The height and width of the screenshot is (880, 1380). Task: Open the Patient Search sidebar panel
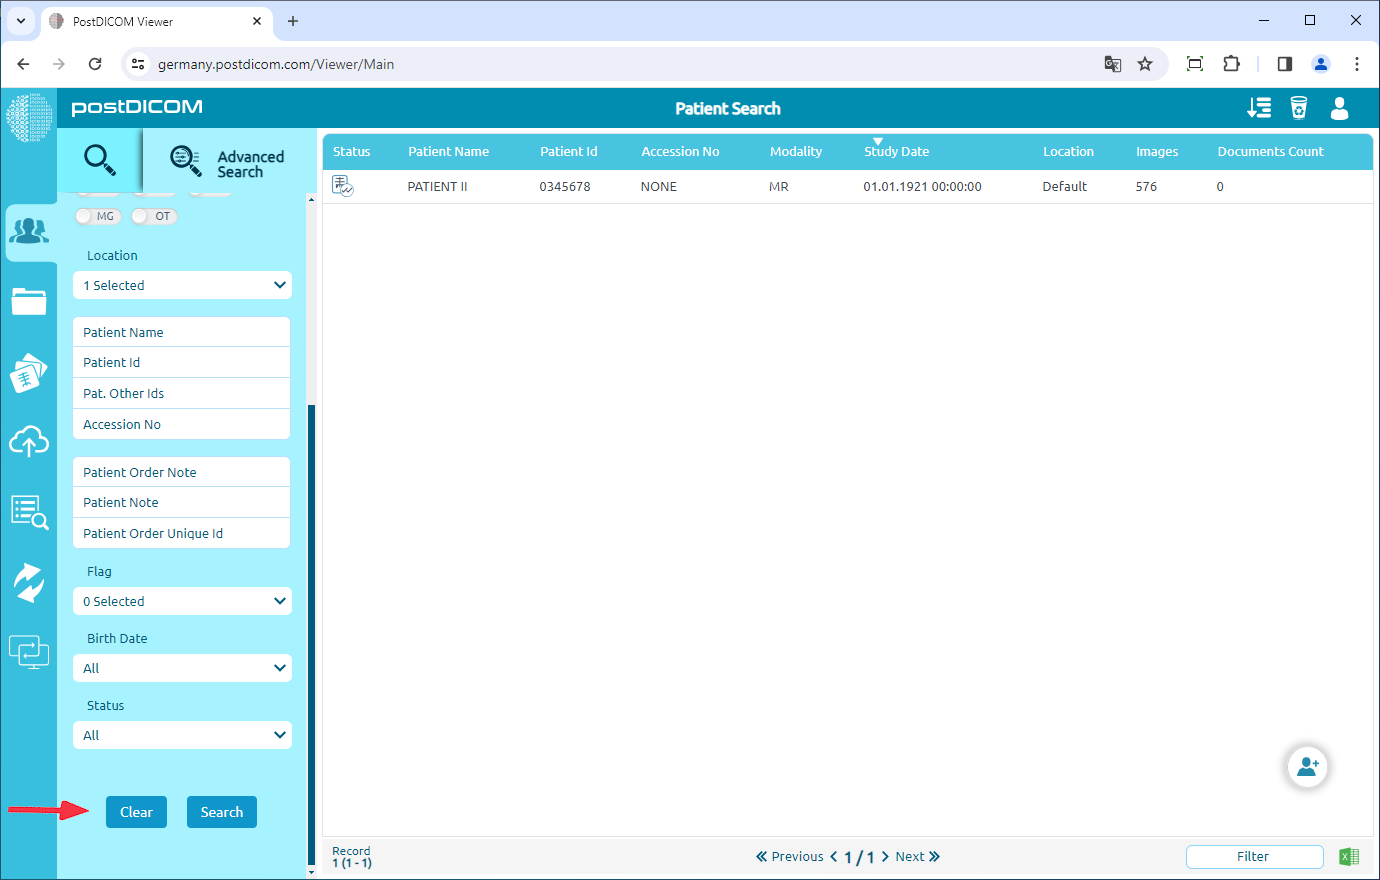pyautogui.click(x=30, y=232)
